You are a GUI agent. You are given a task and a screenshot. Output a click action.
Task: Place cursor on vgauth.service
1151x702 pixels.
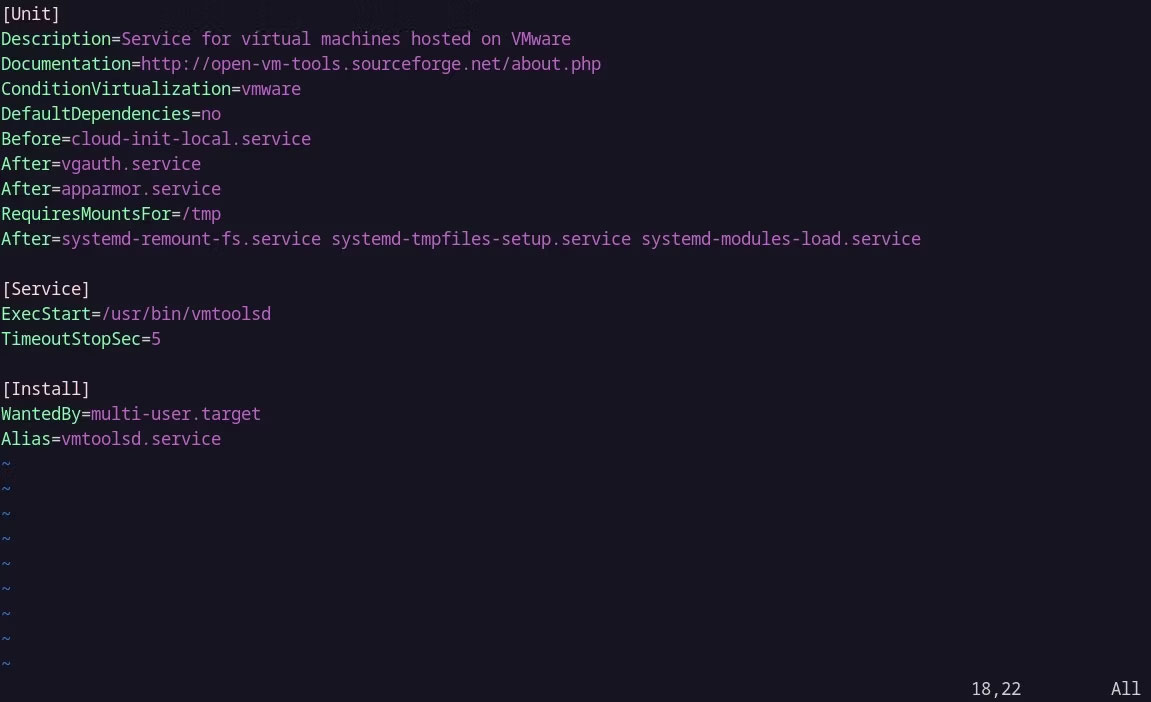point(130,164)
